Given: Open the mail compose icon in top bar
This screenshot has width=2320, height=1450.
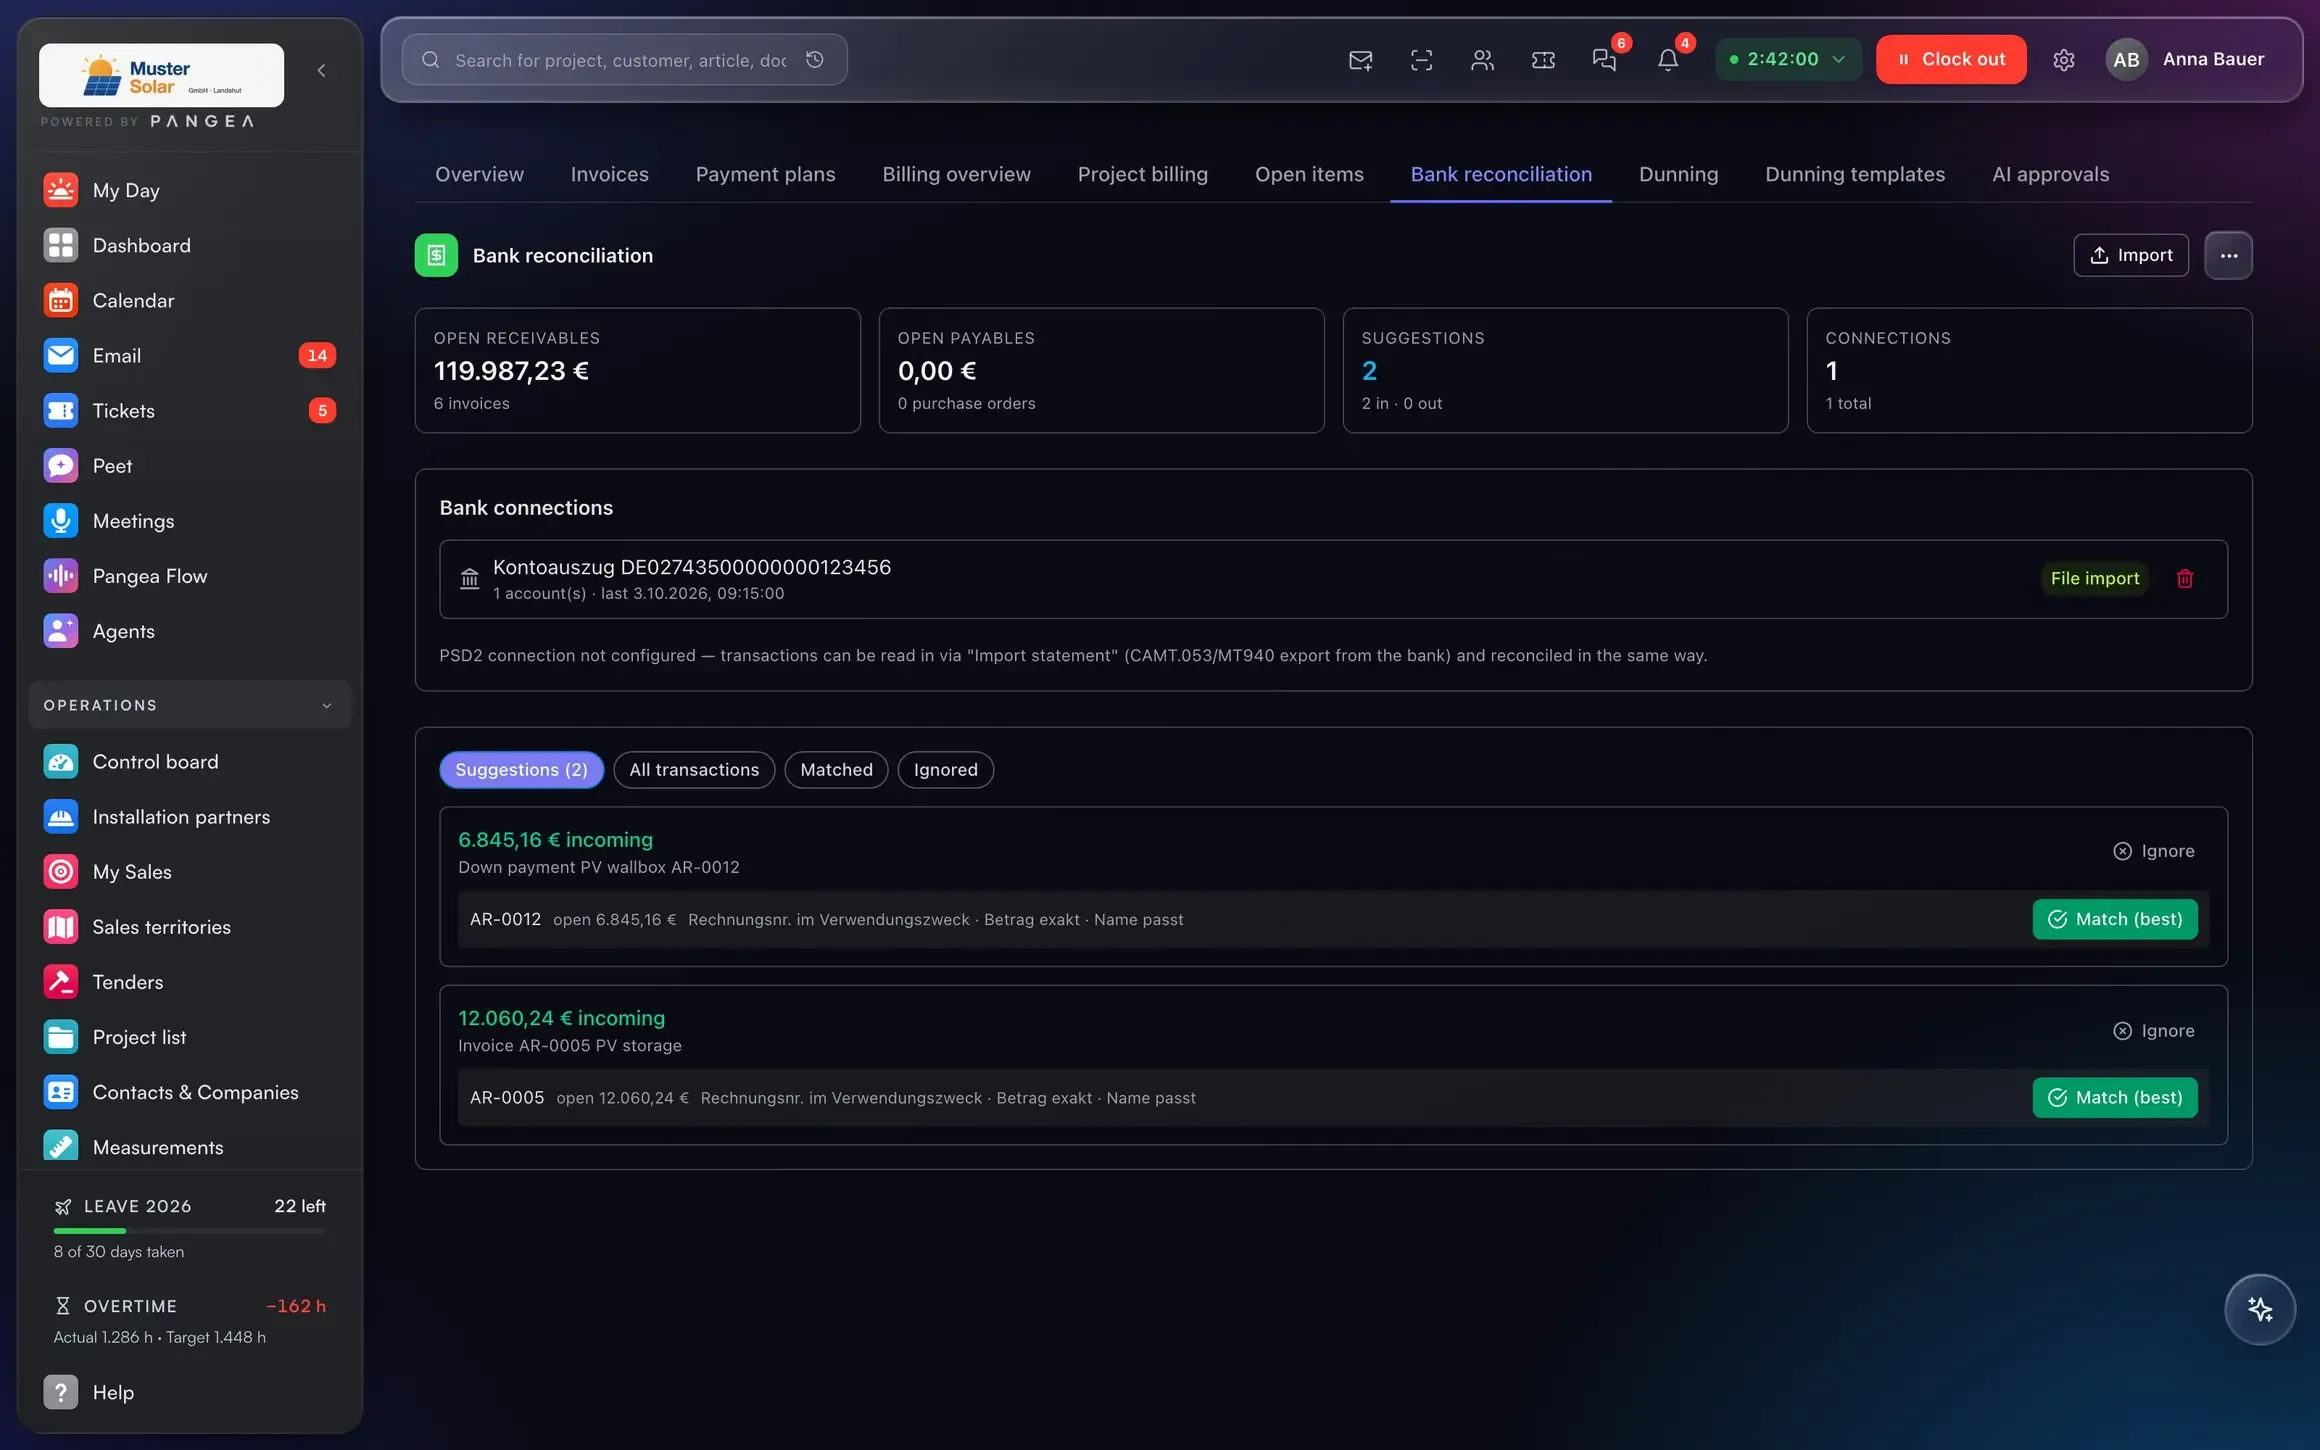Looking at the screenshot, I should pyautogui.click(x=1360, y=60).
